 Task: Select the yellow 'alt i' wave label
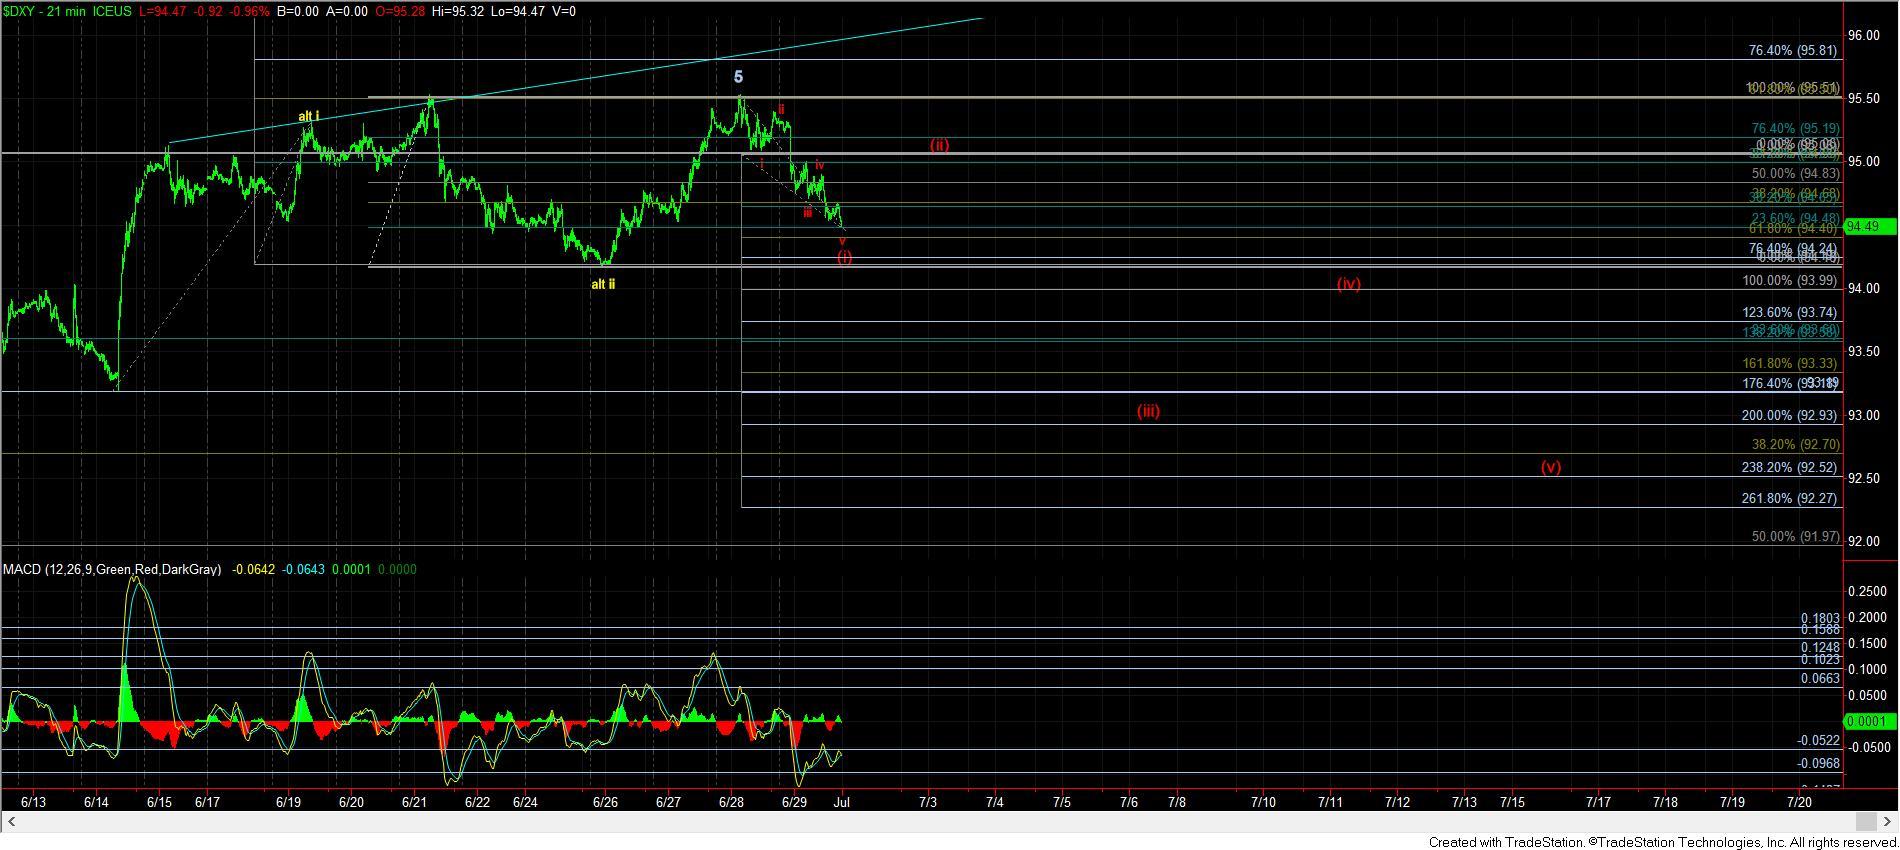point(309,117)
